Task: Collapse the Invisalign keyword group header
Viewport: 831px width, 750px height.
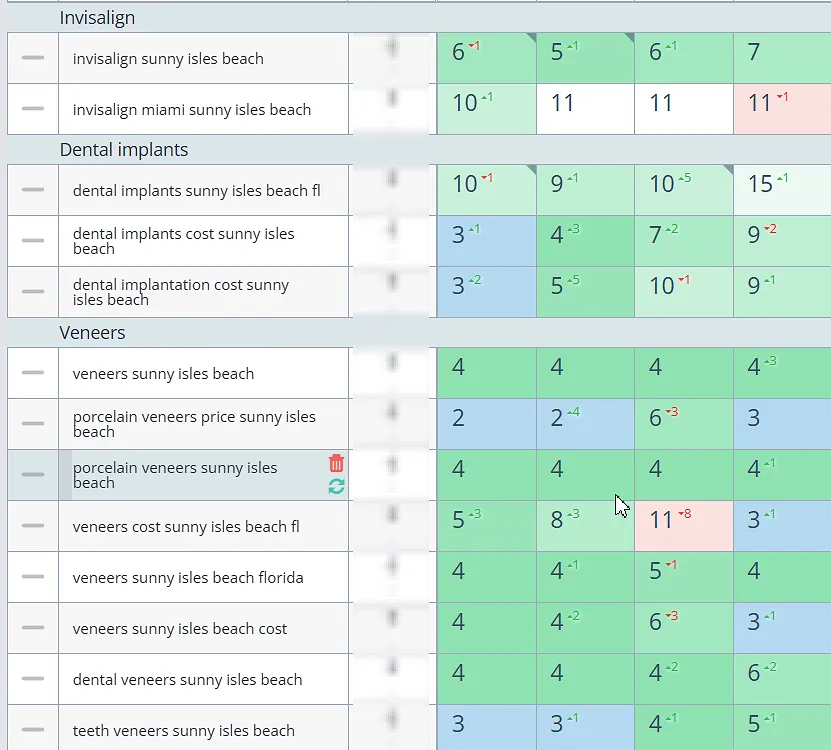Action: [97, 18]
